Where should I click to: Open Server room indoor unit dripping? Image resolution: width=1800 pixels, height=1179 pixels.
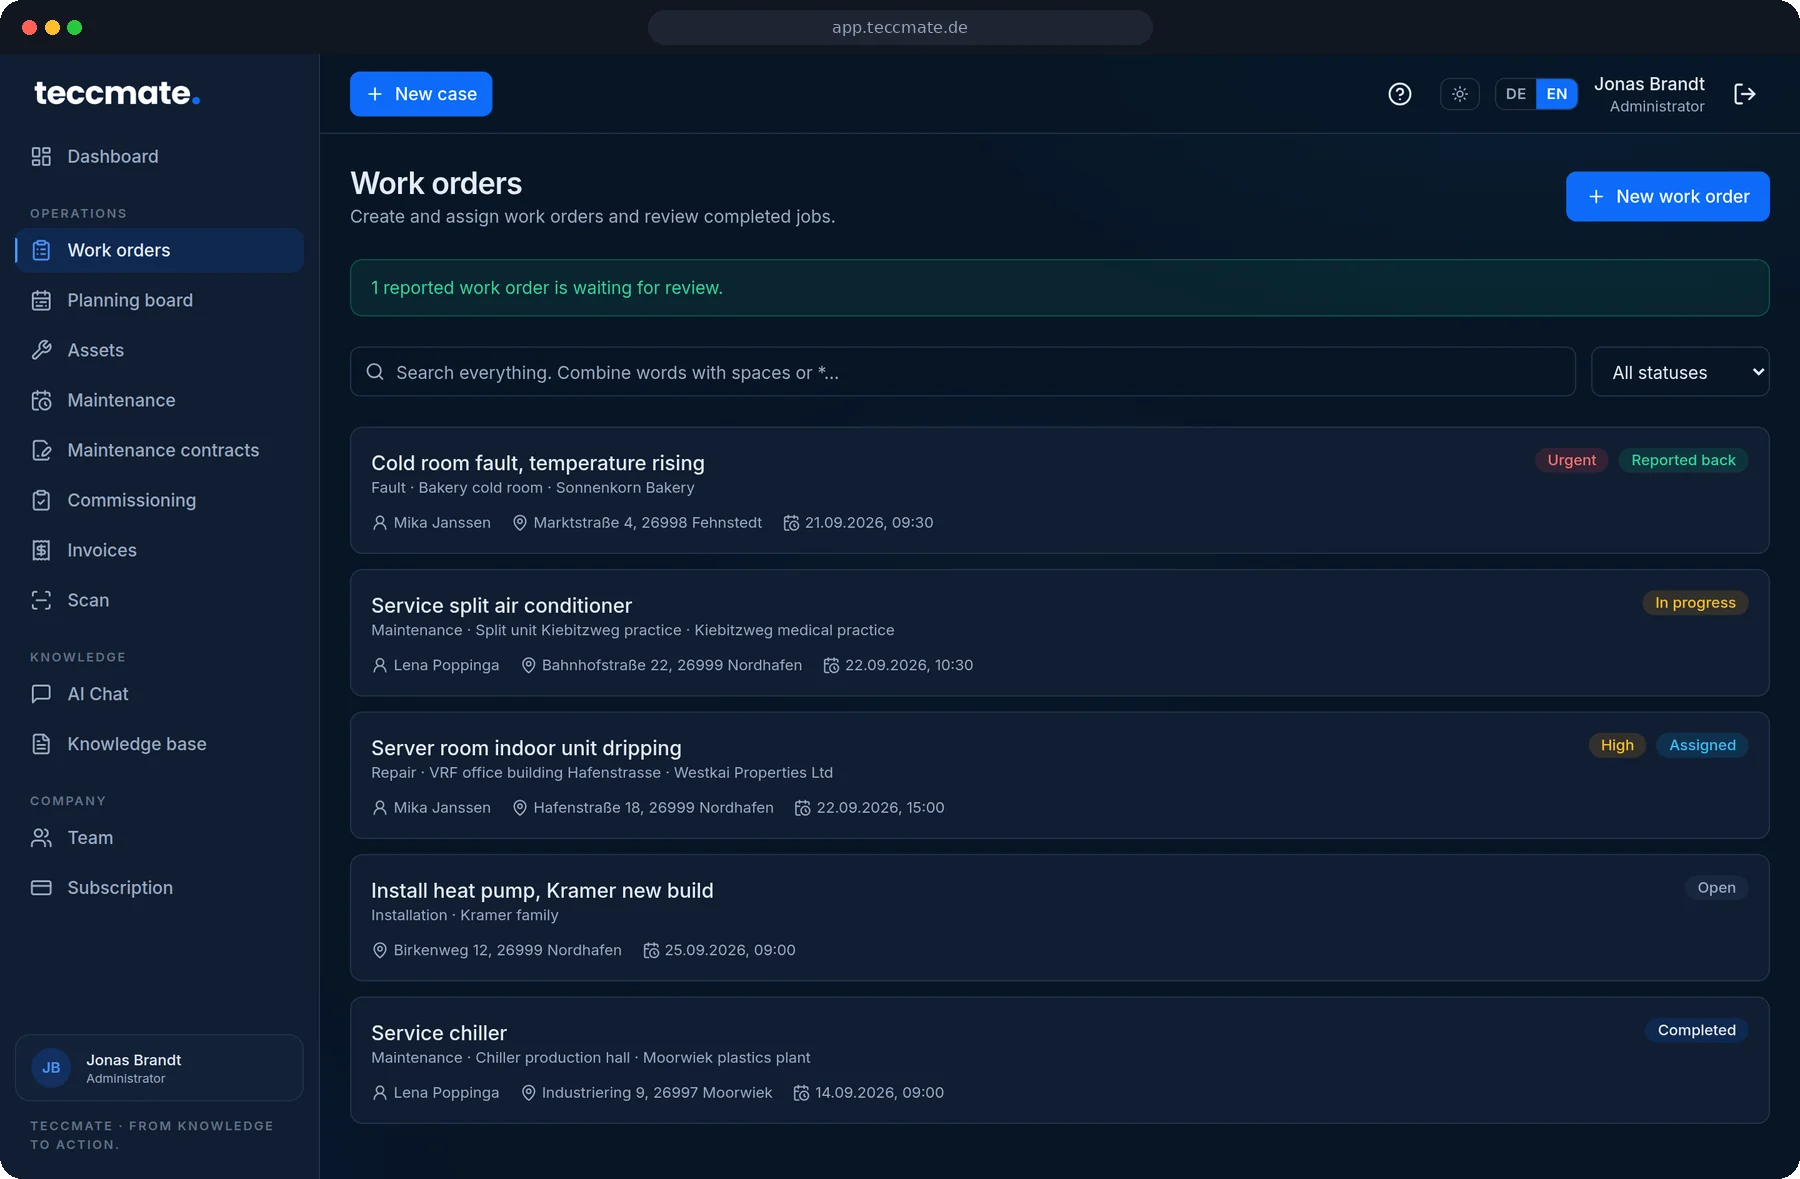click(1060, 775)
